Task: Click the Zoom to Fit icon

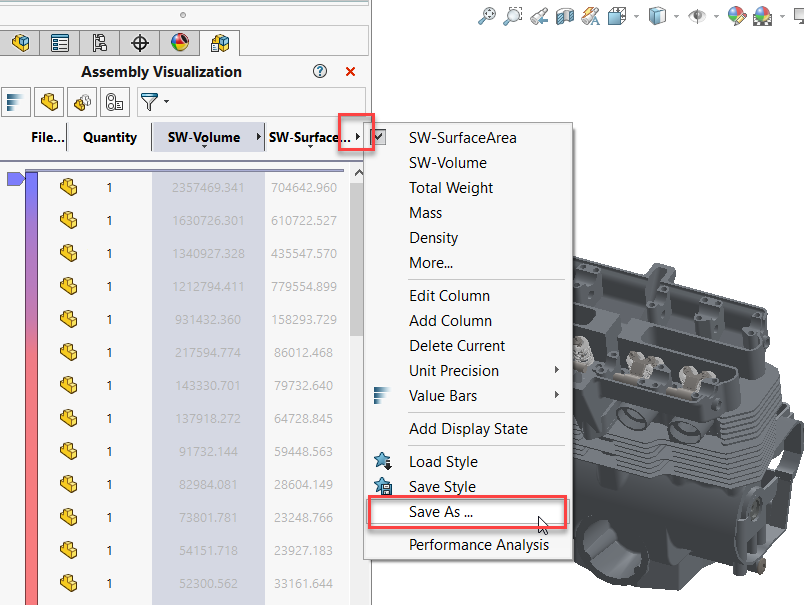Action: click(x=487, y=16)
